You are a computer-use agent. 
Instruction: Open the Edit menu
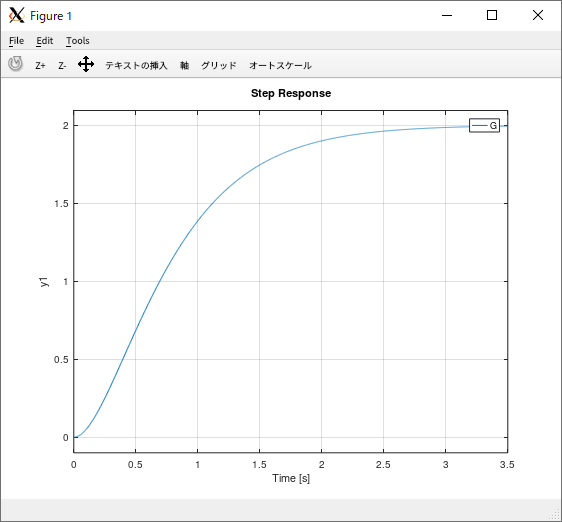44,41
